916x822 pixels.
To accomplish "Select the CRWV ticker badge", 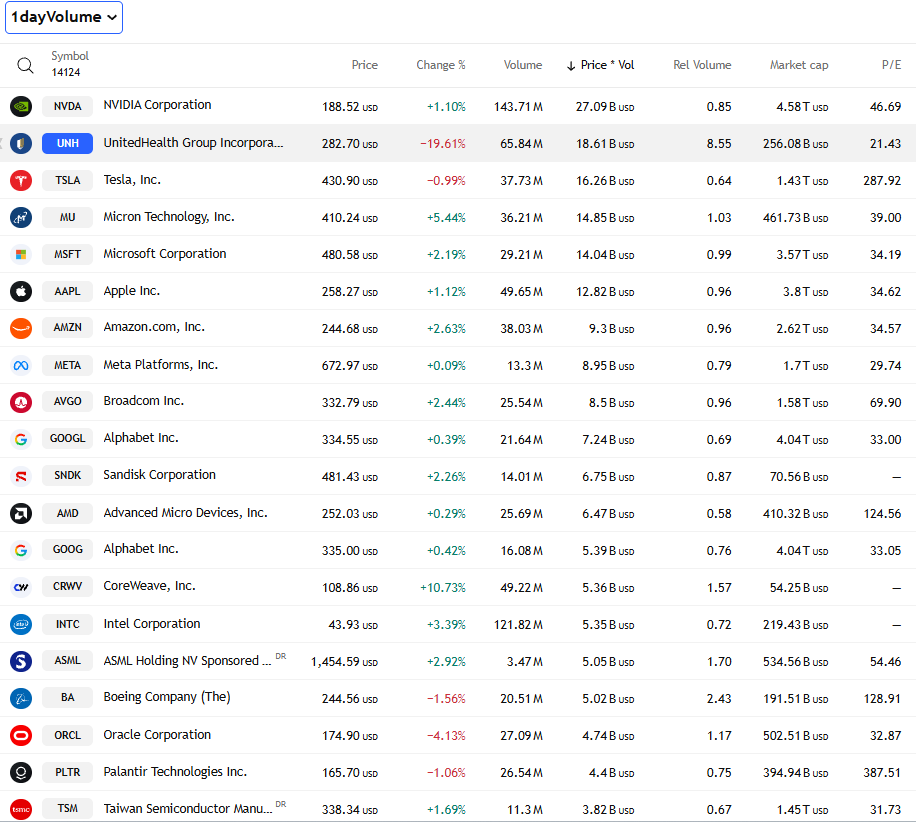I will click(68, 586).
